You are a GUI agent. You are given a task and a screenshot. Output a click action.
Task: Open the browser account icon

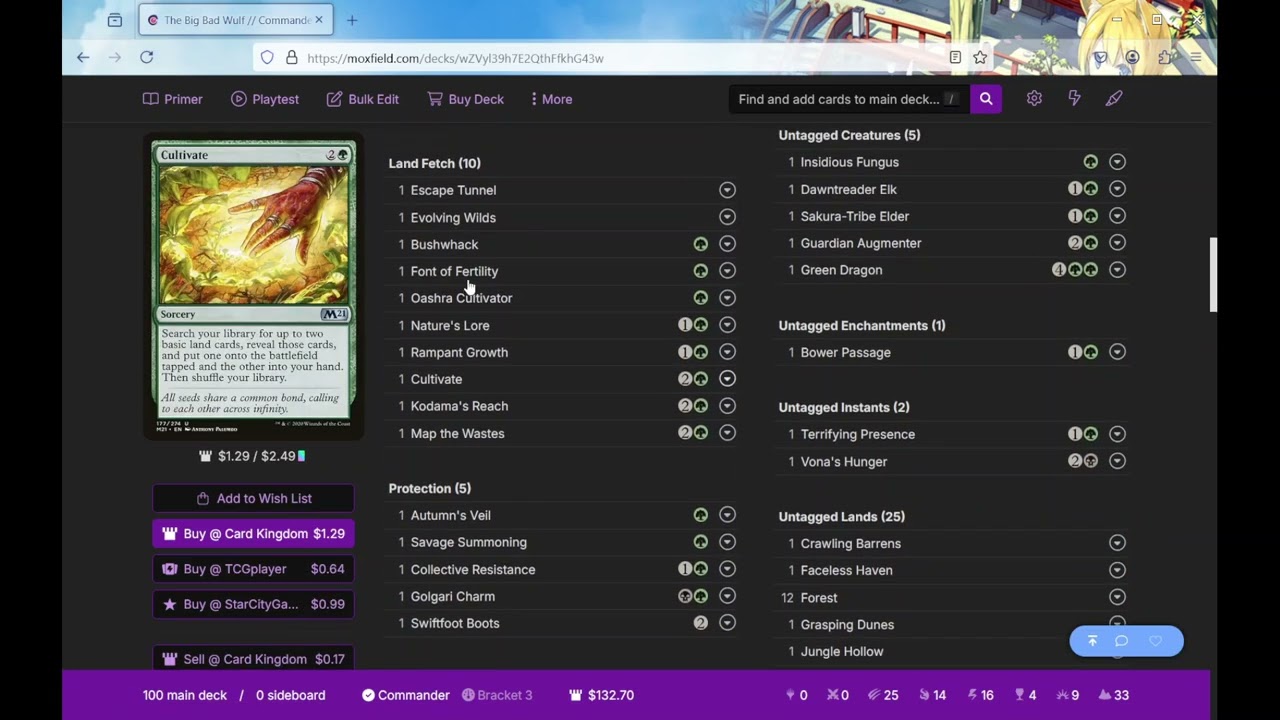(1132, 58)
